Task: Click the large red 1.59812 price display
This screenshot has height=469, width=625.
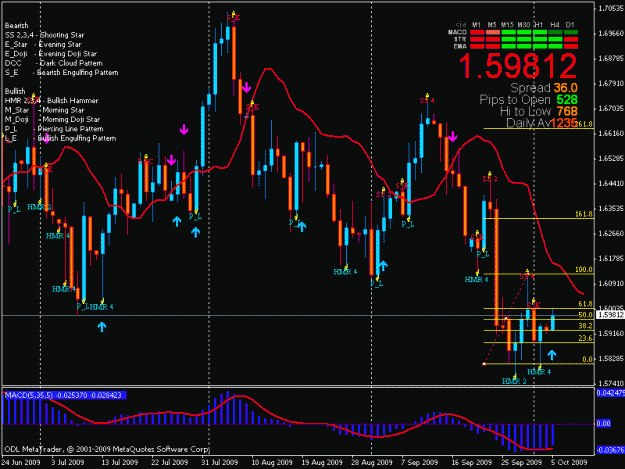Action: pyautogui.click(x=518, y=66)
